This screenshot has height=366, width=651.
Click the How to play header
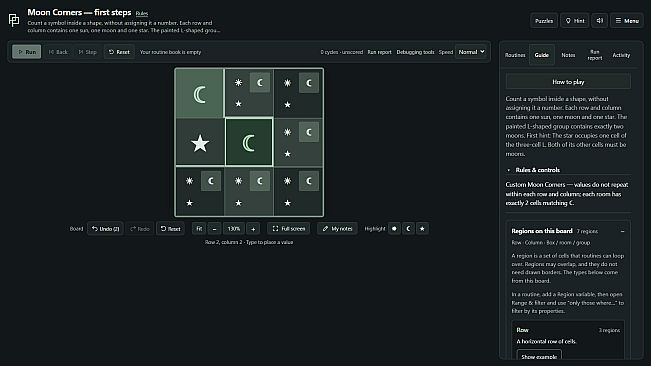[x=568, y=82]
